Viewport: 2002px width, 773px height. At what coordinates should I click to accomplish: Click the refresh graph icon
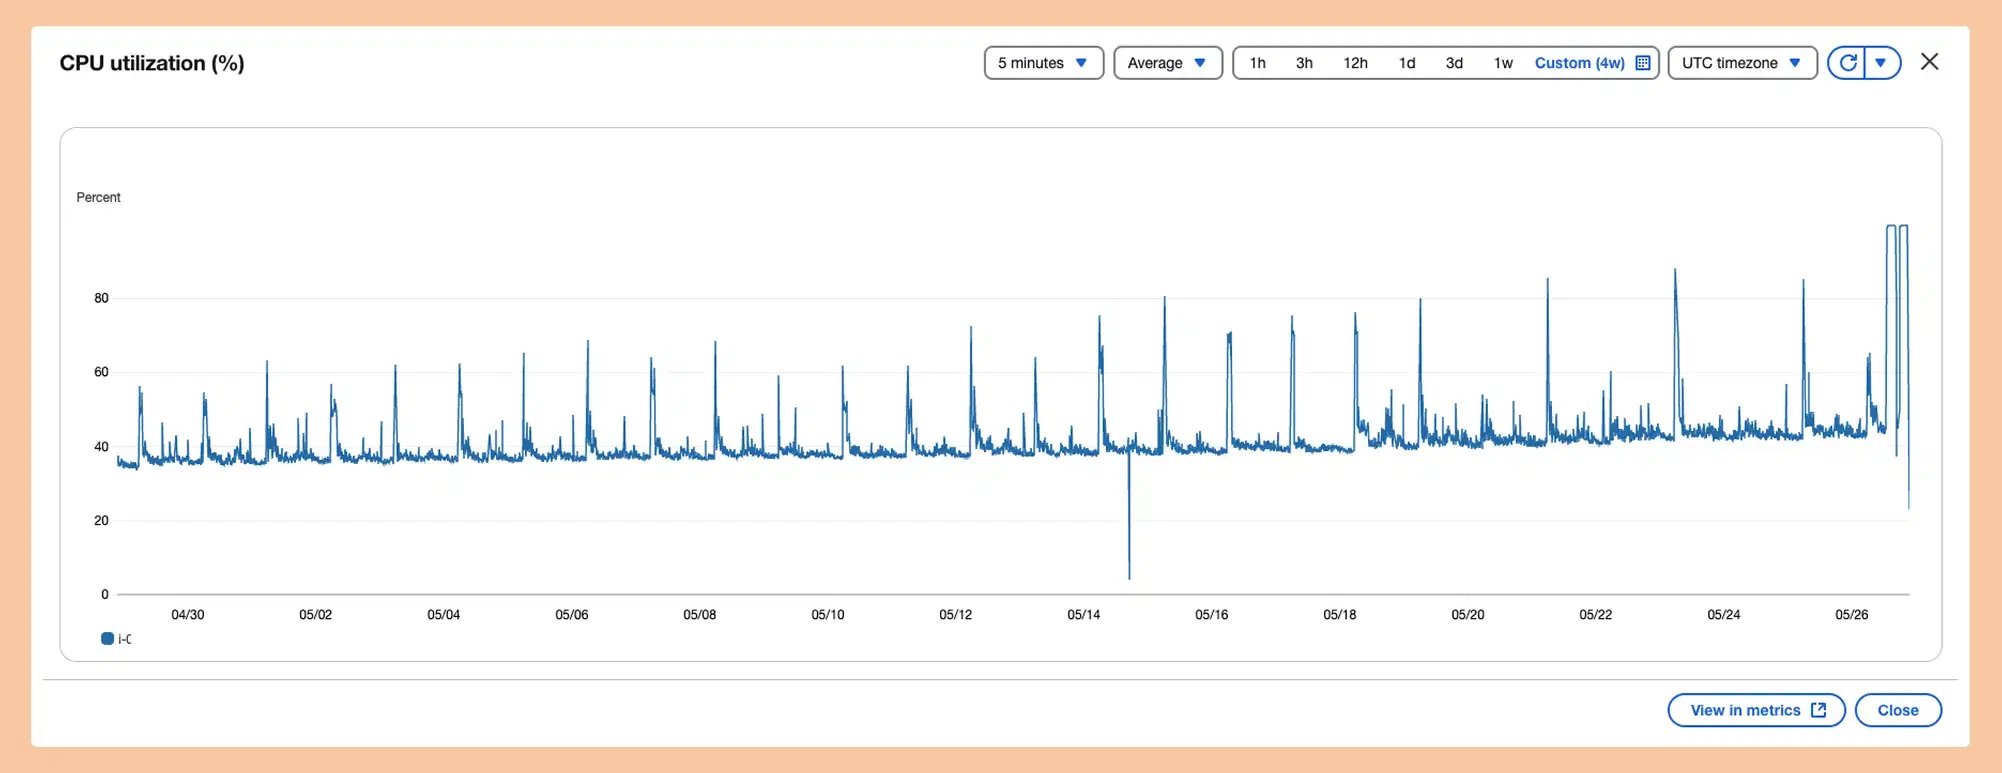coord(1848,63)
